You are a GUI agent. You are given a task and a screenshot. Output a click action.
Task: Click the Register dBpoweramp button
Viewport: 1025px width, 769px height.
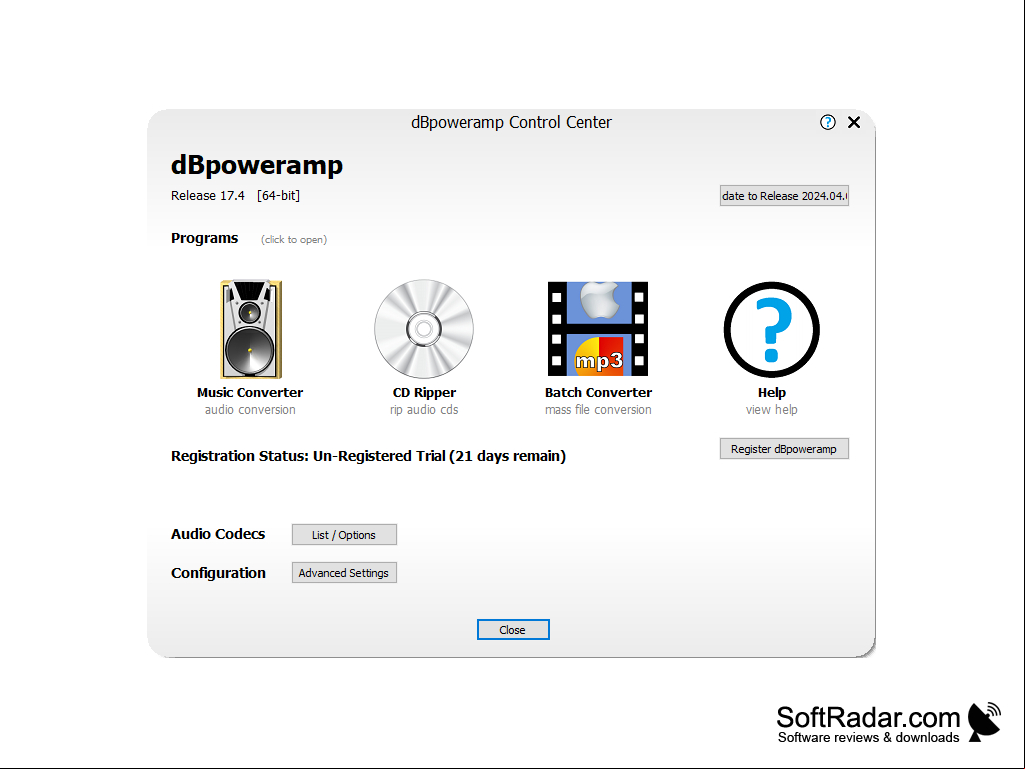point(784,449)
